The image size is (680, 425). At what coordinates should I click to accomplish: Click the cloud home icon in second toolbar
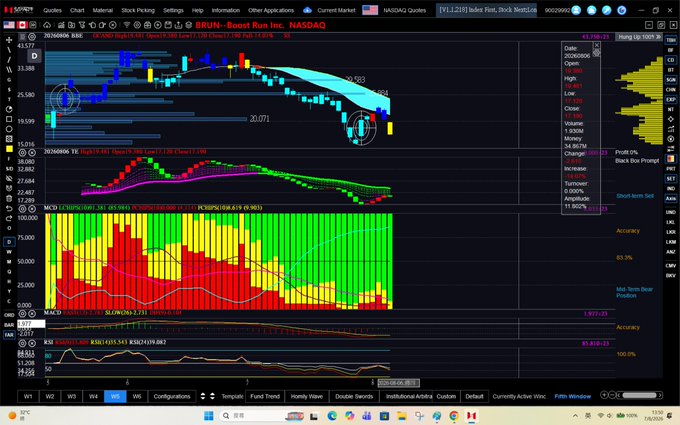[x=47, y=25]
